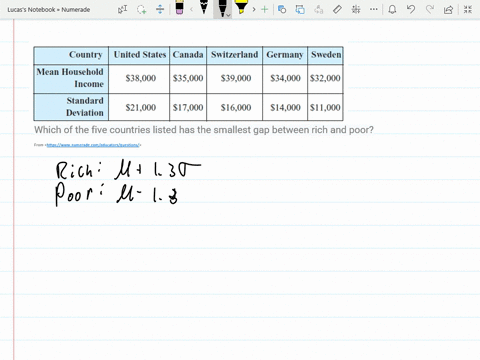Open the Shapes tool
Image resolution: width=480 pixels, height=360 pixels.
282,9
